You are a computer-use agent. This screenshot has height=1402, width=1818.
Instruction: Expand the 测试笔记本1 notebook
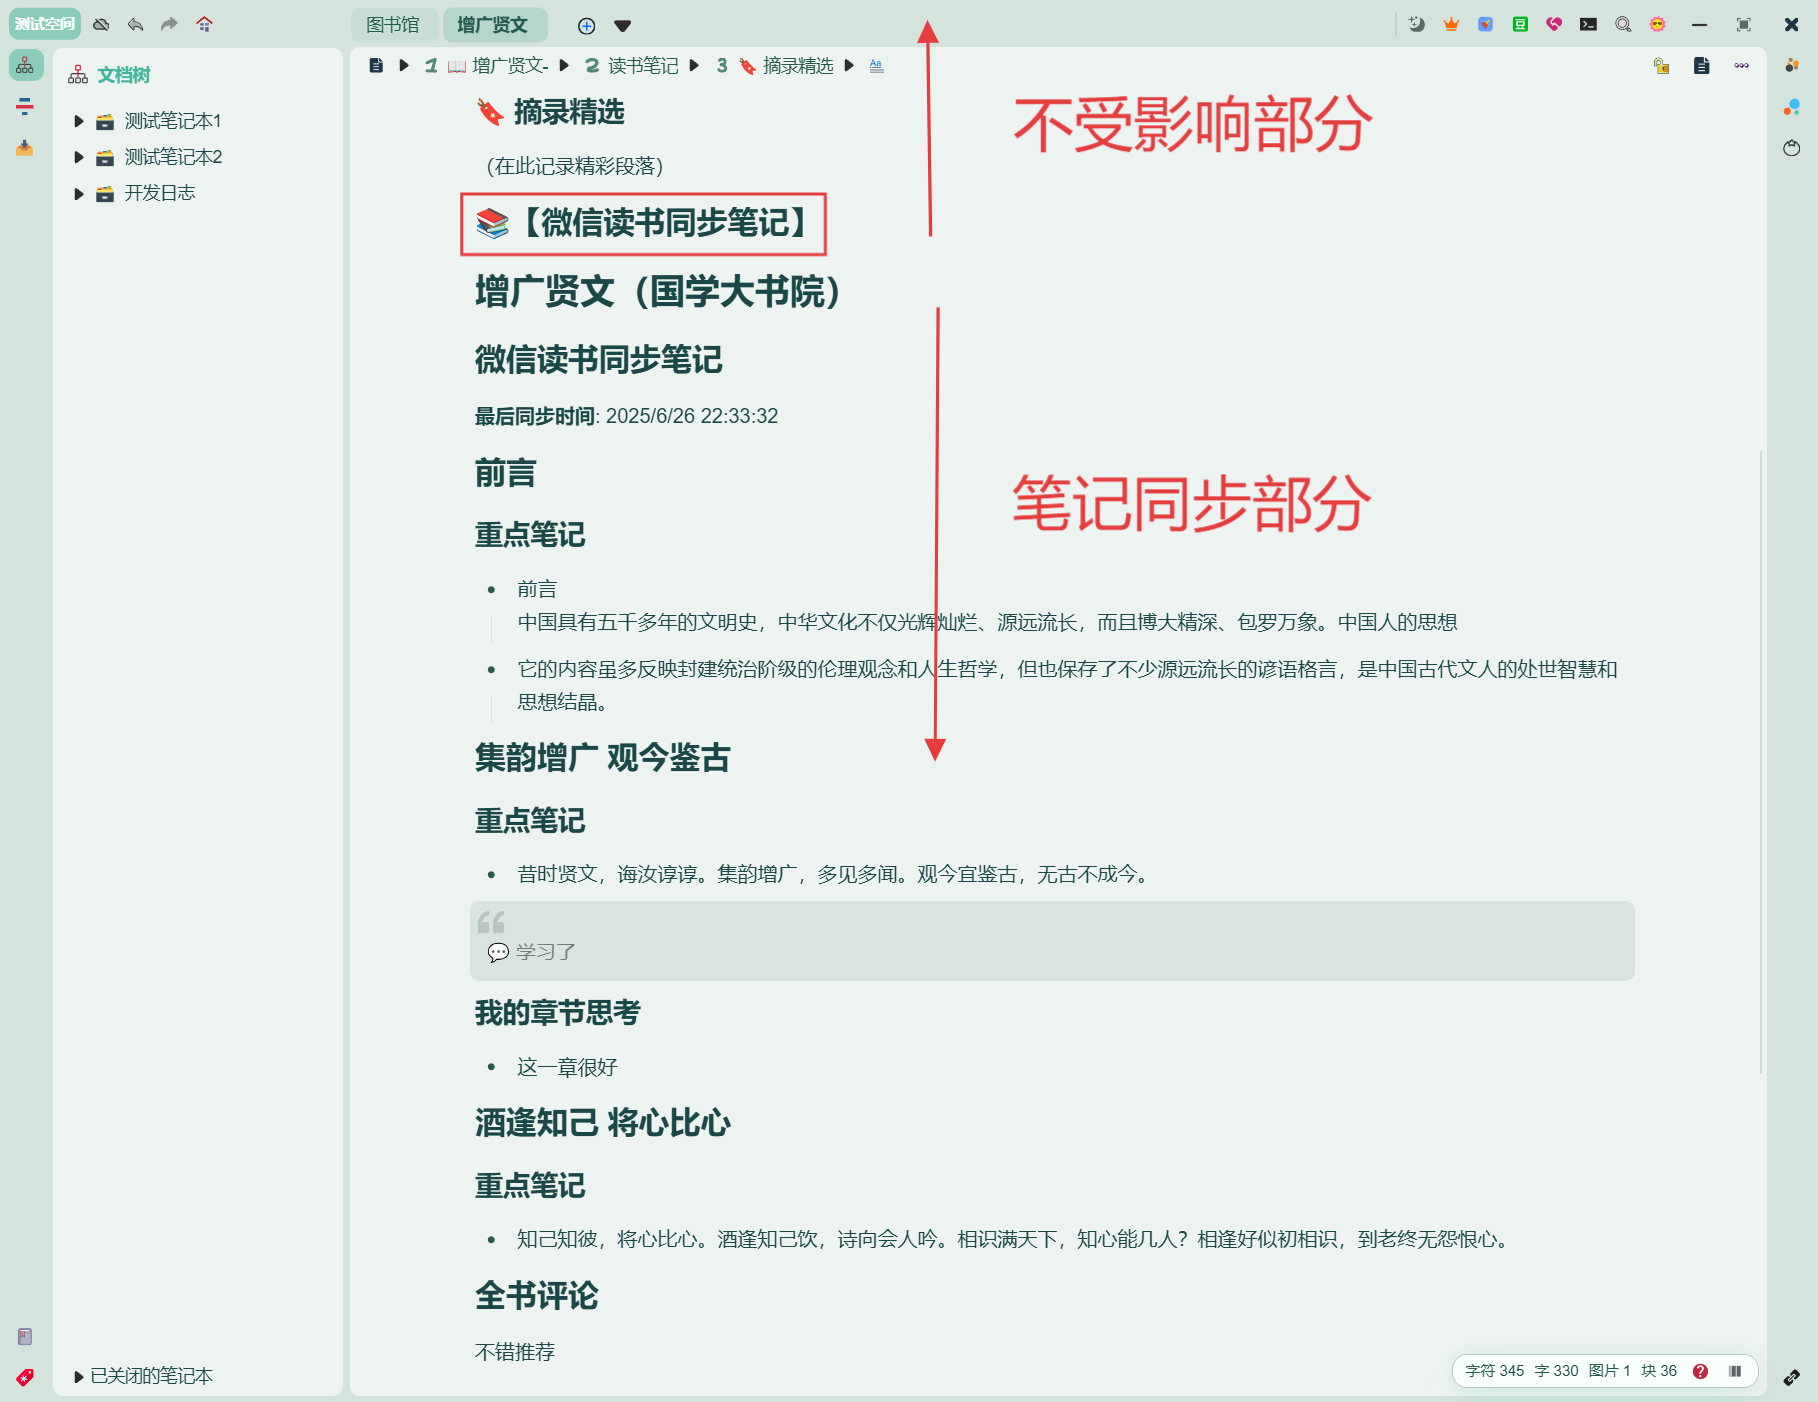click(79, 121)
